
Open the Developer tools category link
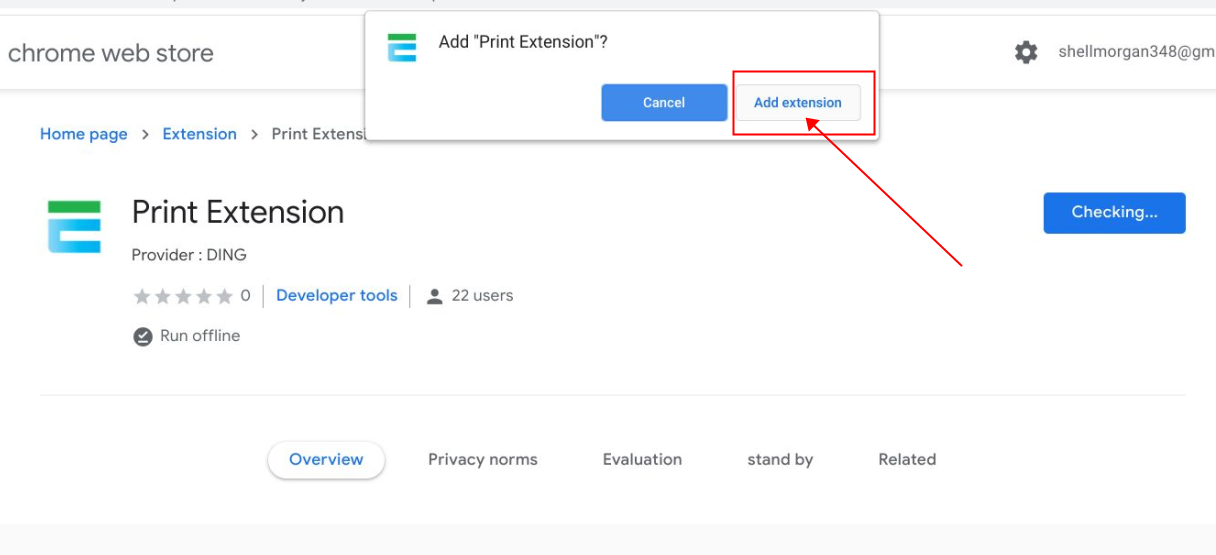click(337, 296)
